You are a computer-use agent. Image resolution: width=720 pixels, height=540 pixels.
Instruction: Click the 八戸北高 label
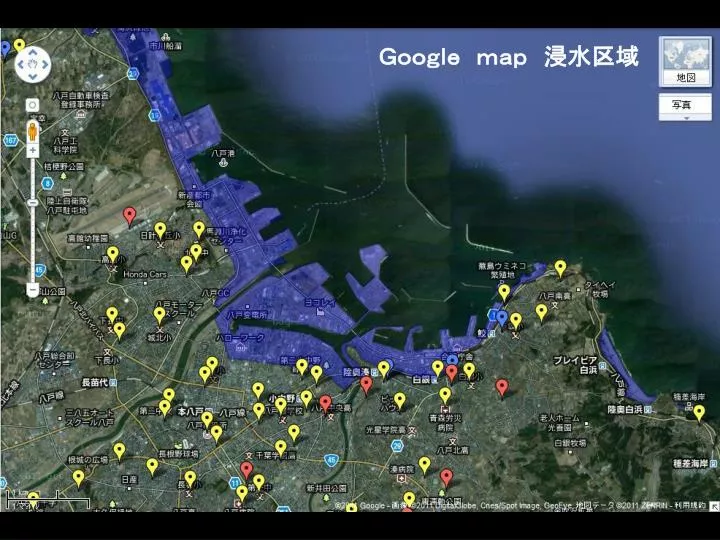tap(453, 451)
